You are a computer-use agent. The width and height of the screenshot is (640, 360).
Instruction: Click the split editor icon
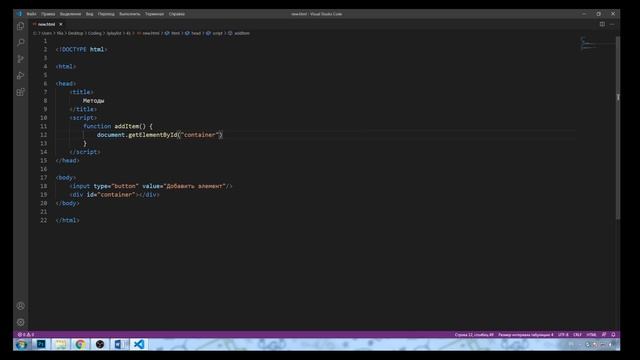click(x=602, y=24)
